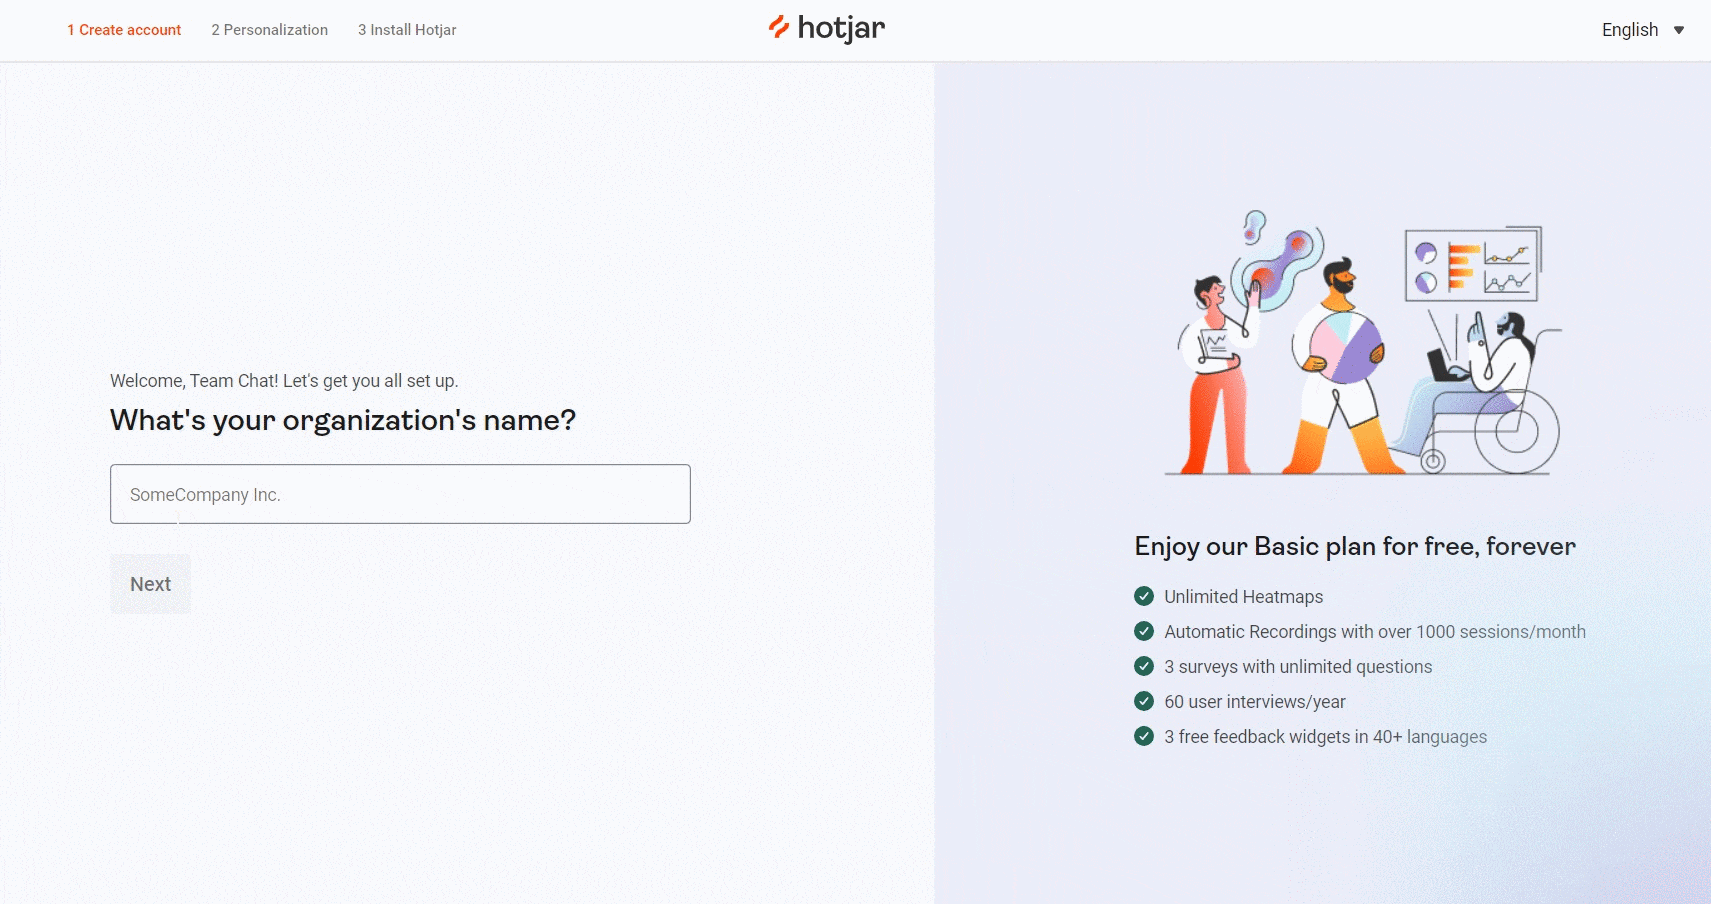The width and height of the screenshot is (1711, 904).
Task: Click the Hotjar wordmark in the header
Action: click(x=840, y=28)
